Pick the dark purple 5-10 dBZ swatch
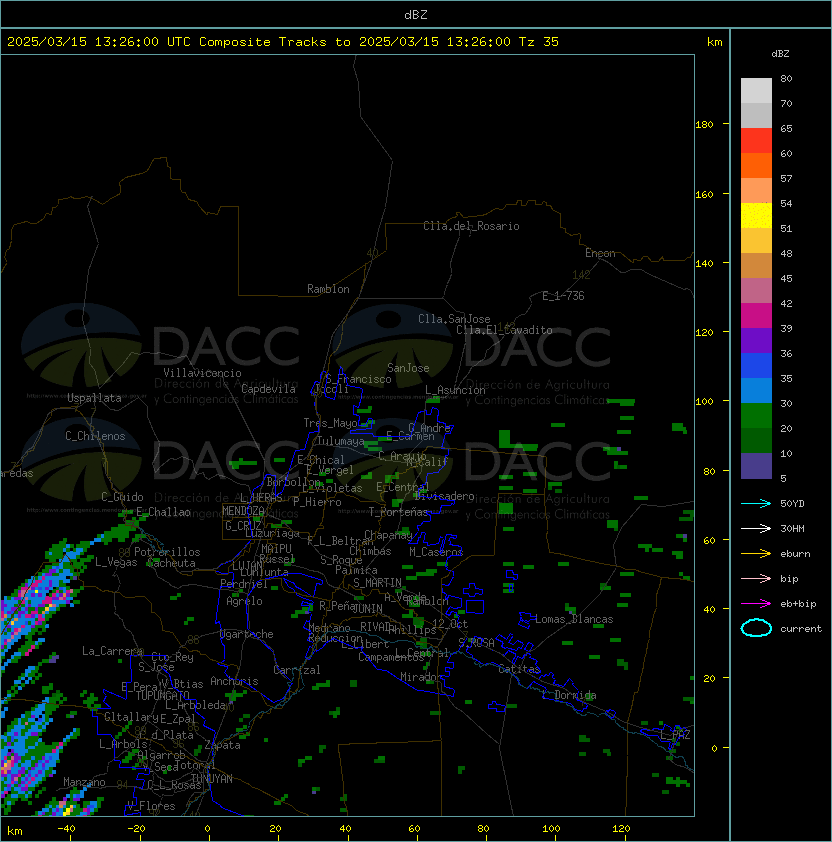Screen dimensions: 832x842 tap(756, 466)
